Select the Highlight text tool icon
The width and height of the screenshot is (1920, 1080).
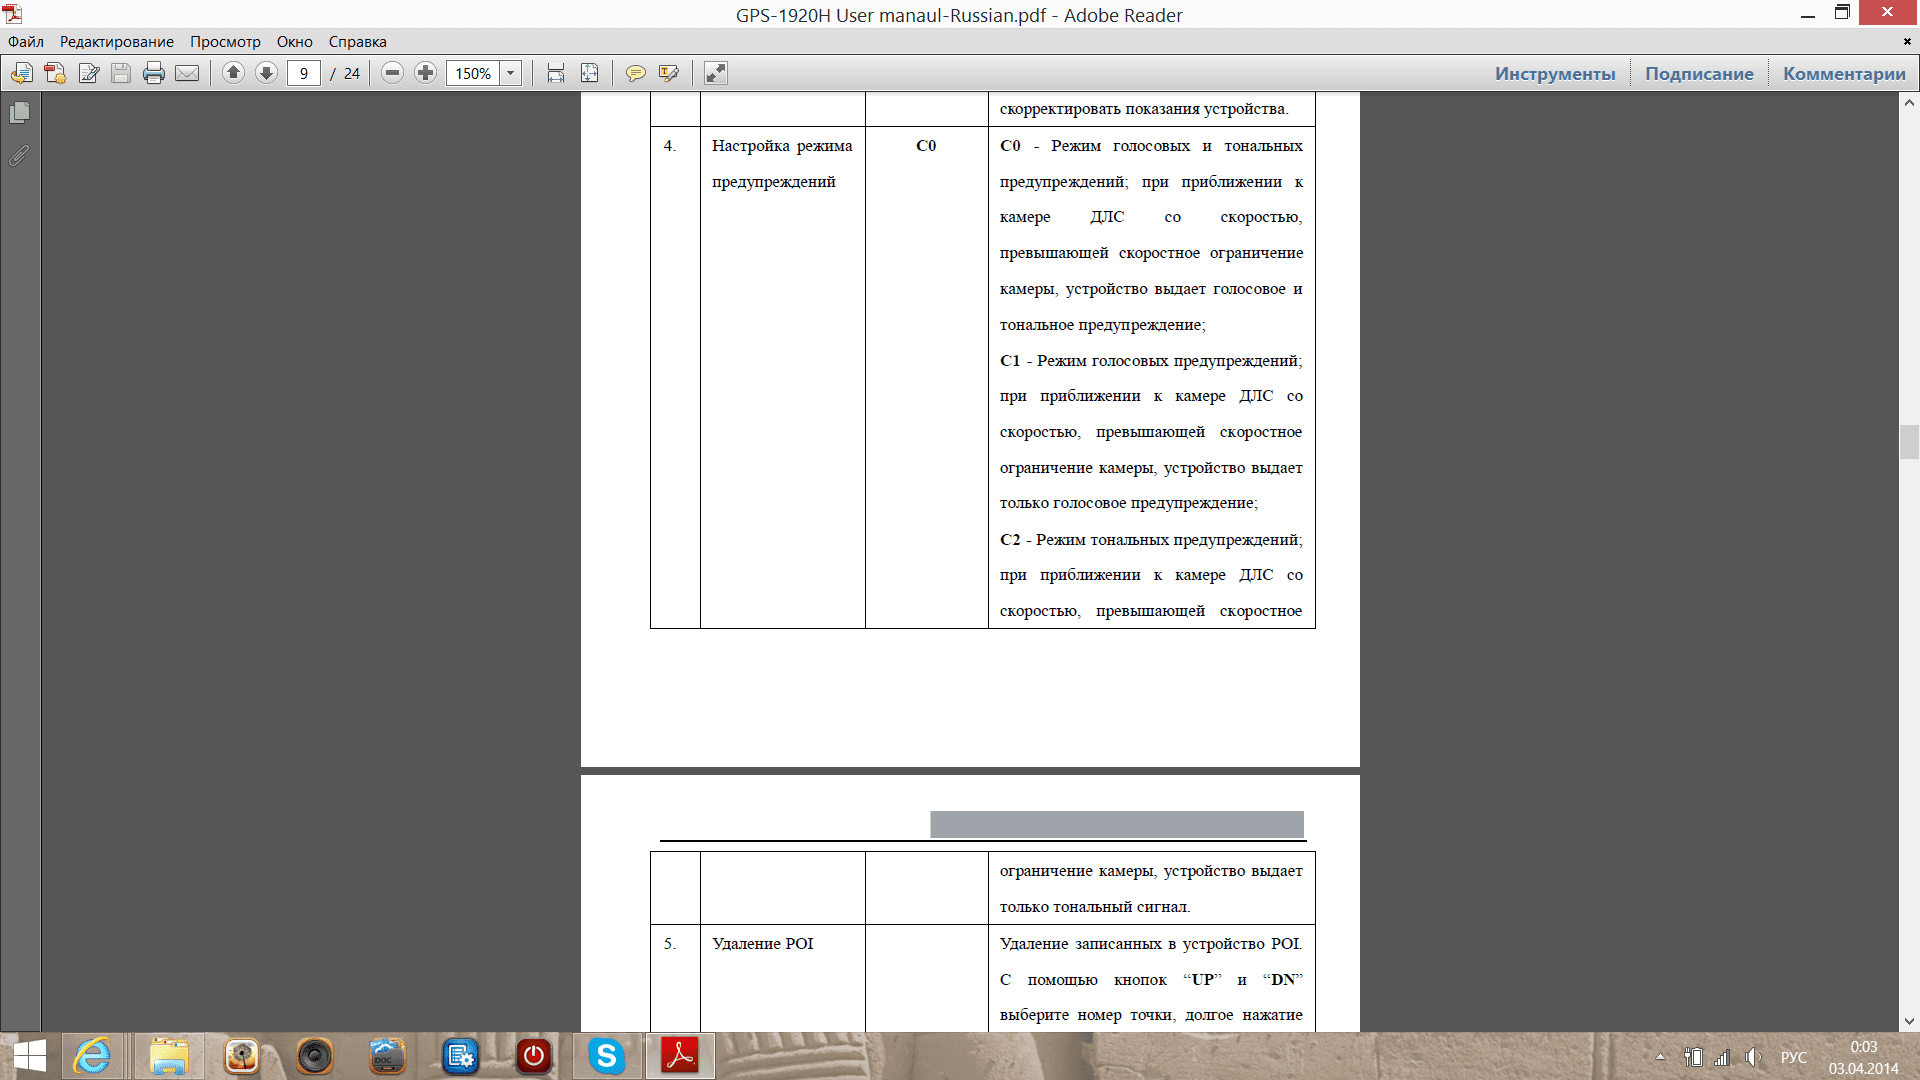[x=669, y=73]
